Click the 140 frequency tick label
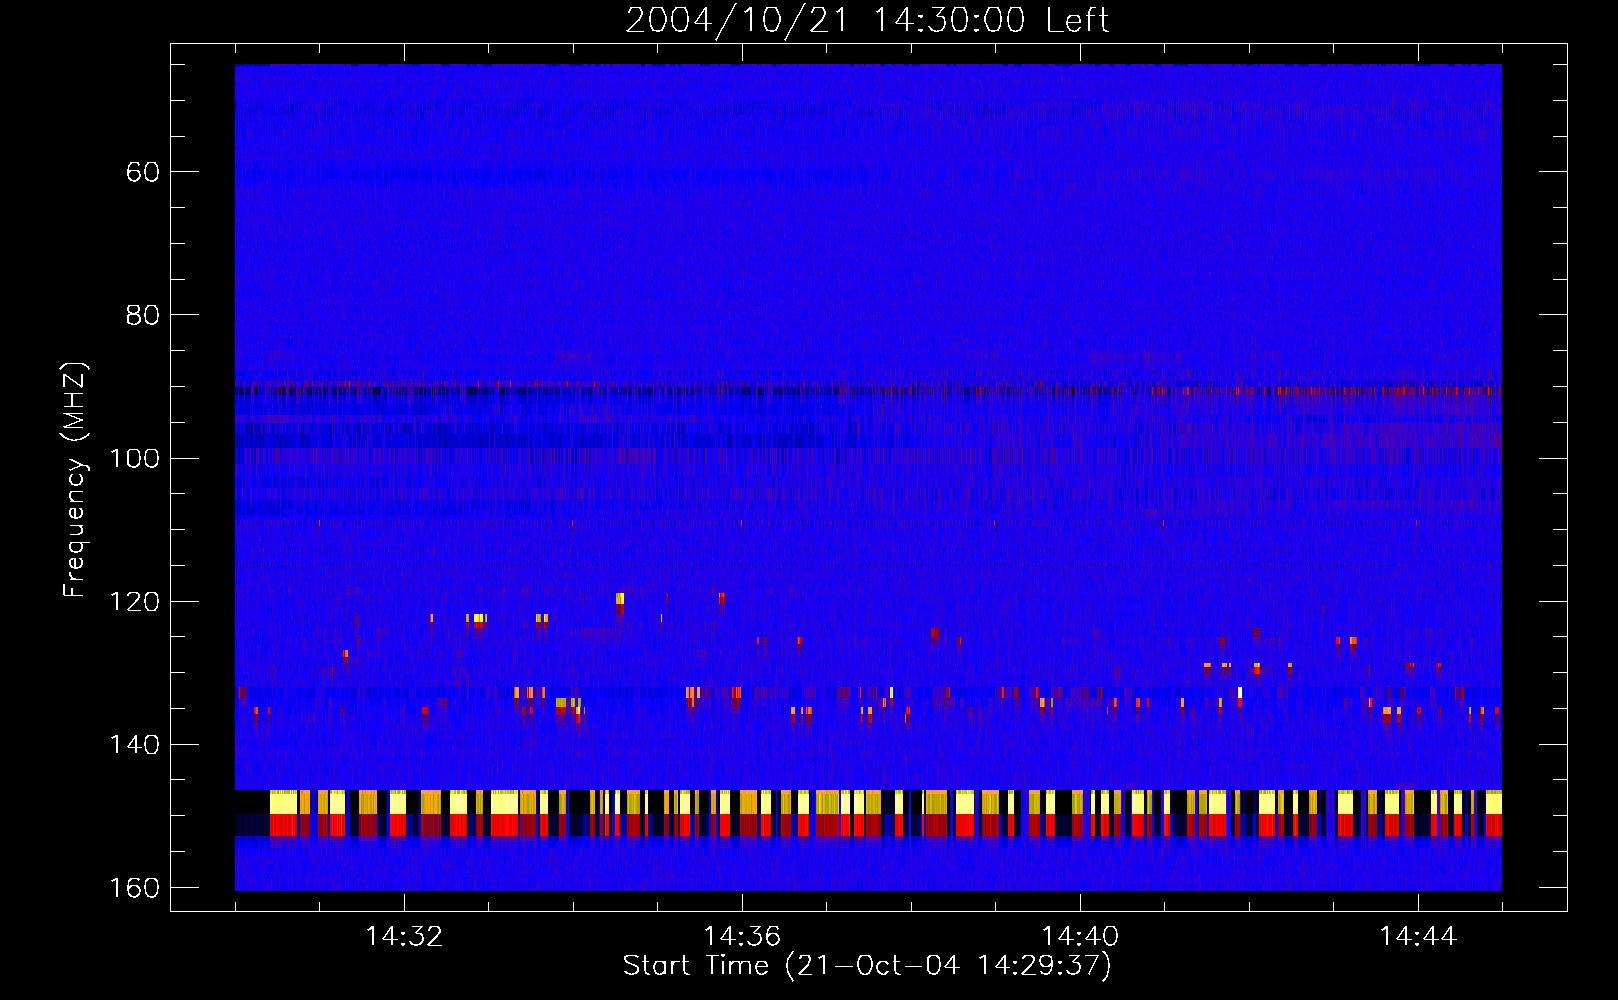 click(x=134, y=745)
